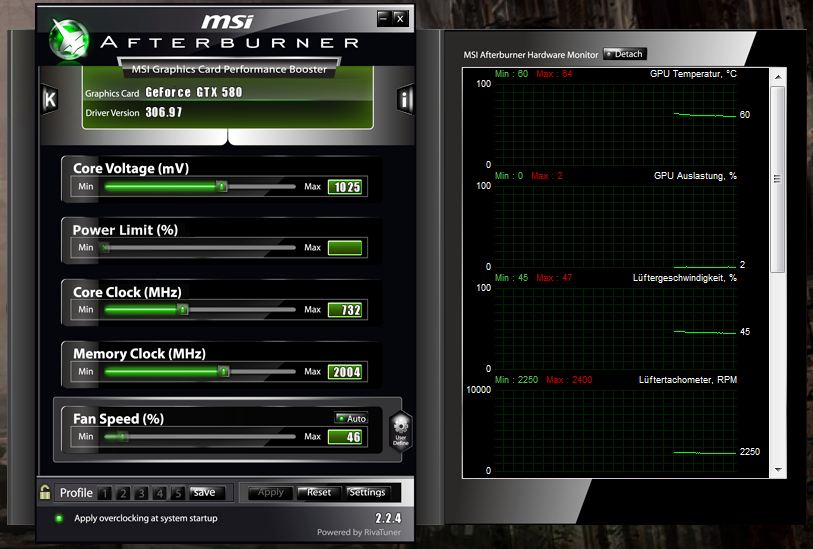Click the Core Voltage slider handle
The height and width of the screenshot is (549, 813).
click(x=221, y=186)
